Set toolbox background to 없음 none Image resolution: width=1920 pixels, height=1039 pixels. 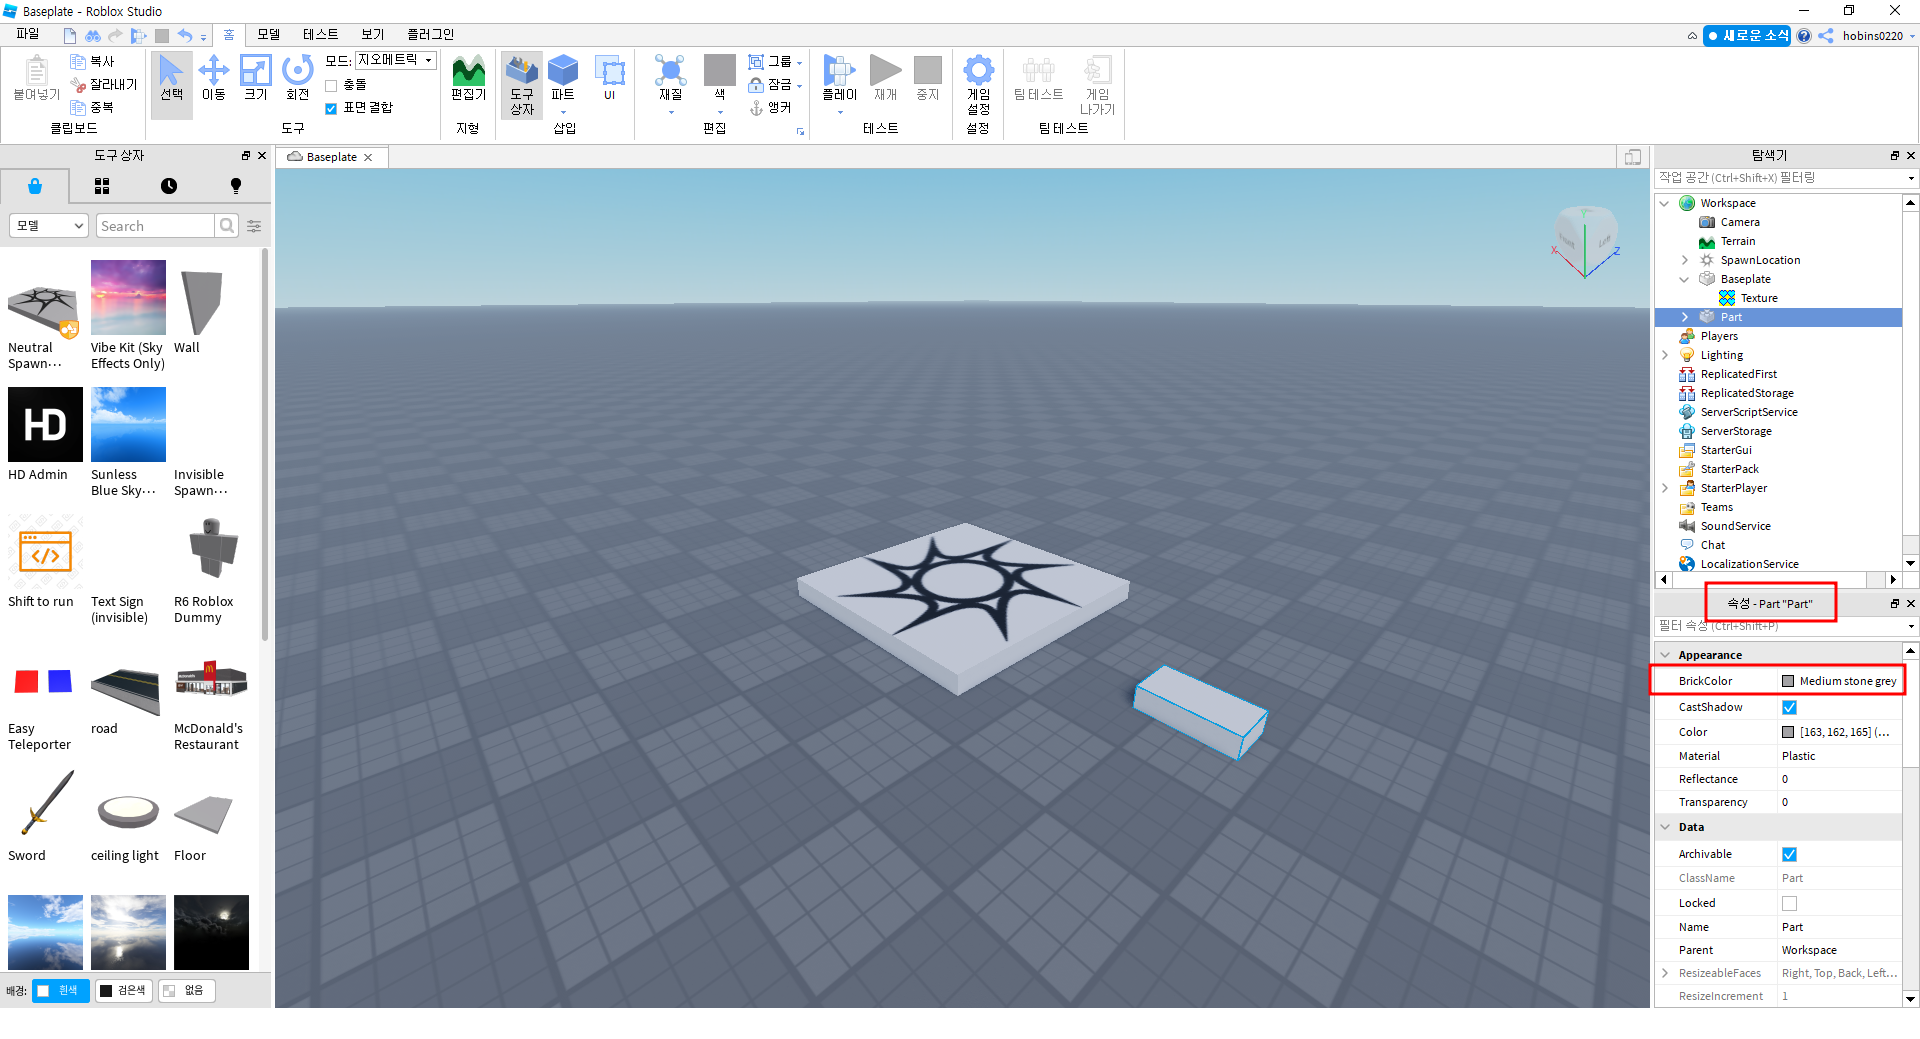186,991
